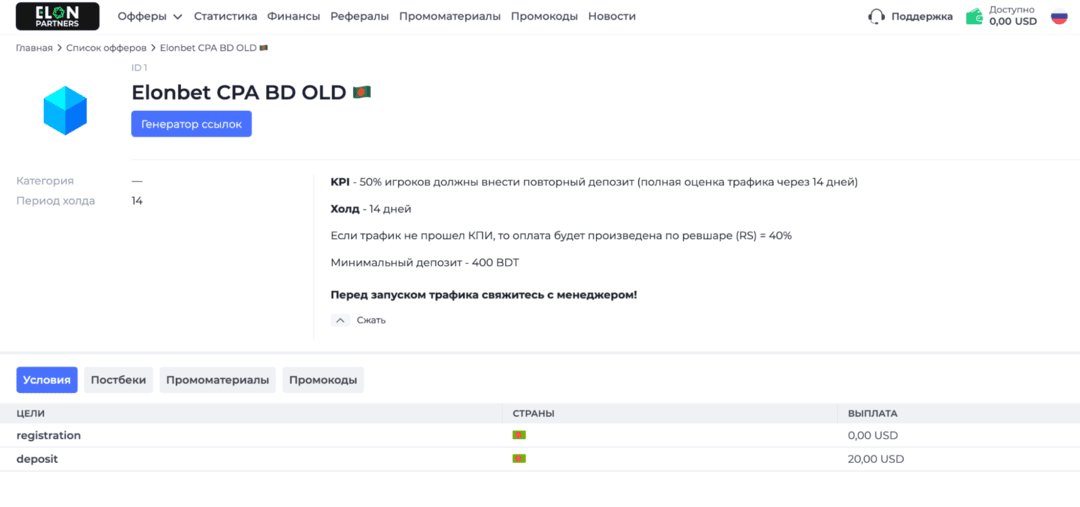Viewport: 1080px width, 507px height.
Task: Click the Перед запуском трафика warning text
Action: point(484,295)
